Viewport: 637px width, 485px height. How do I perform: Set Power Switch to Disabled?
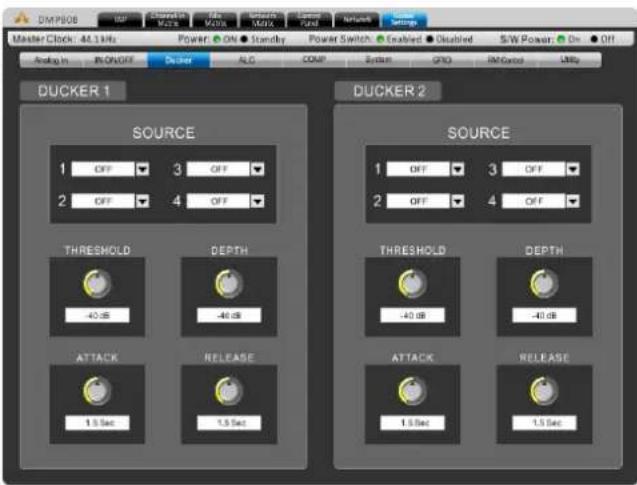coord(430,39)
